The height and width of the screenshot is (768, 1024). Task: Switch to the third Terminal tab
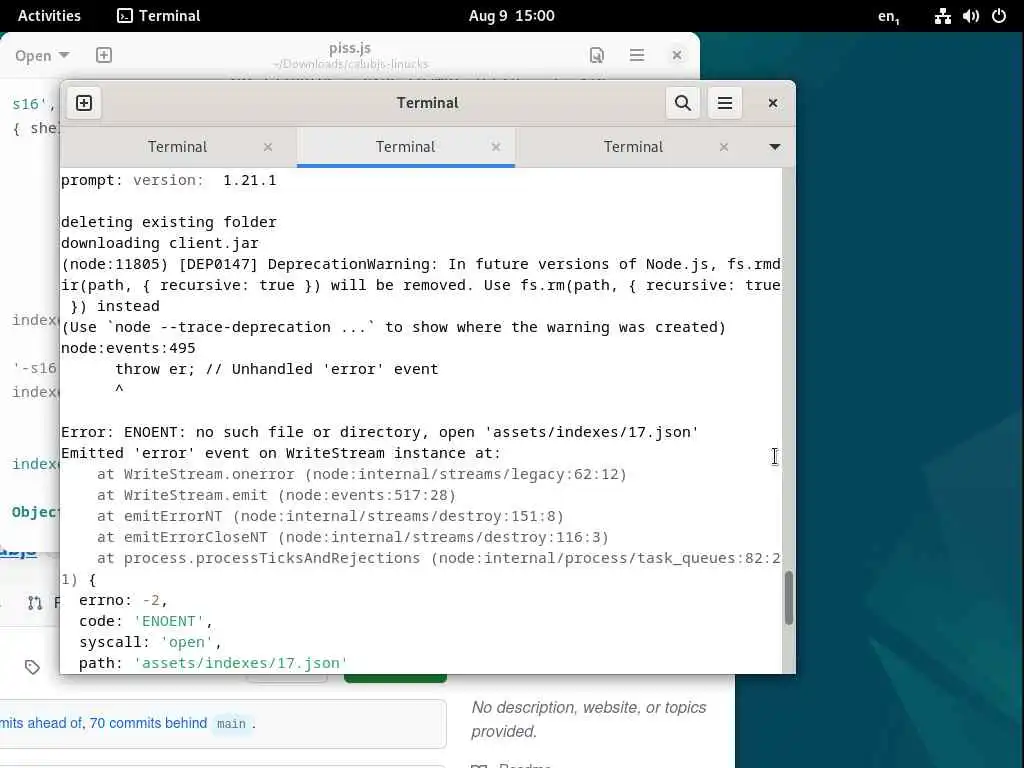(x=633, y=147)
